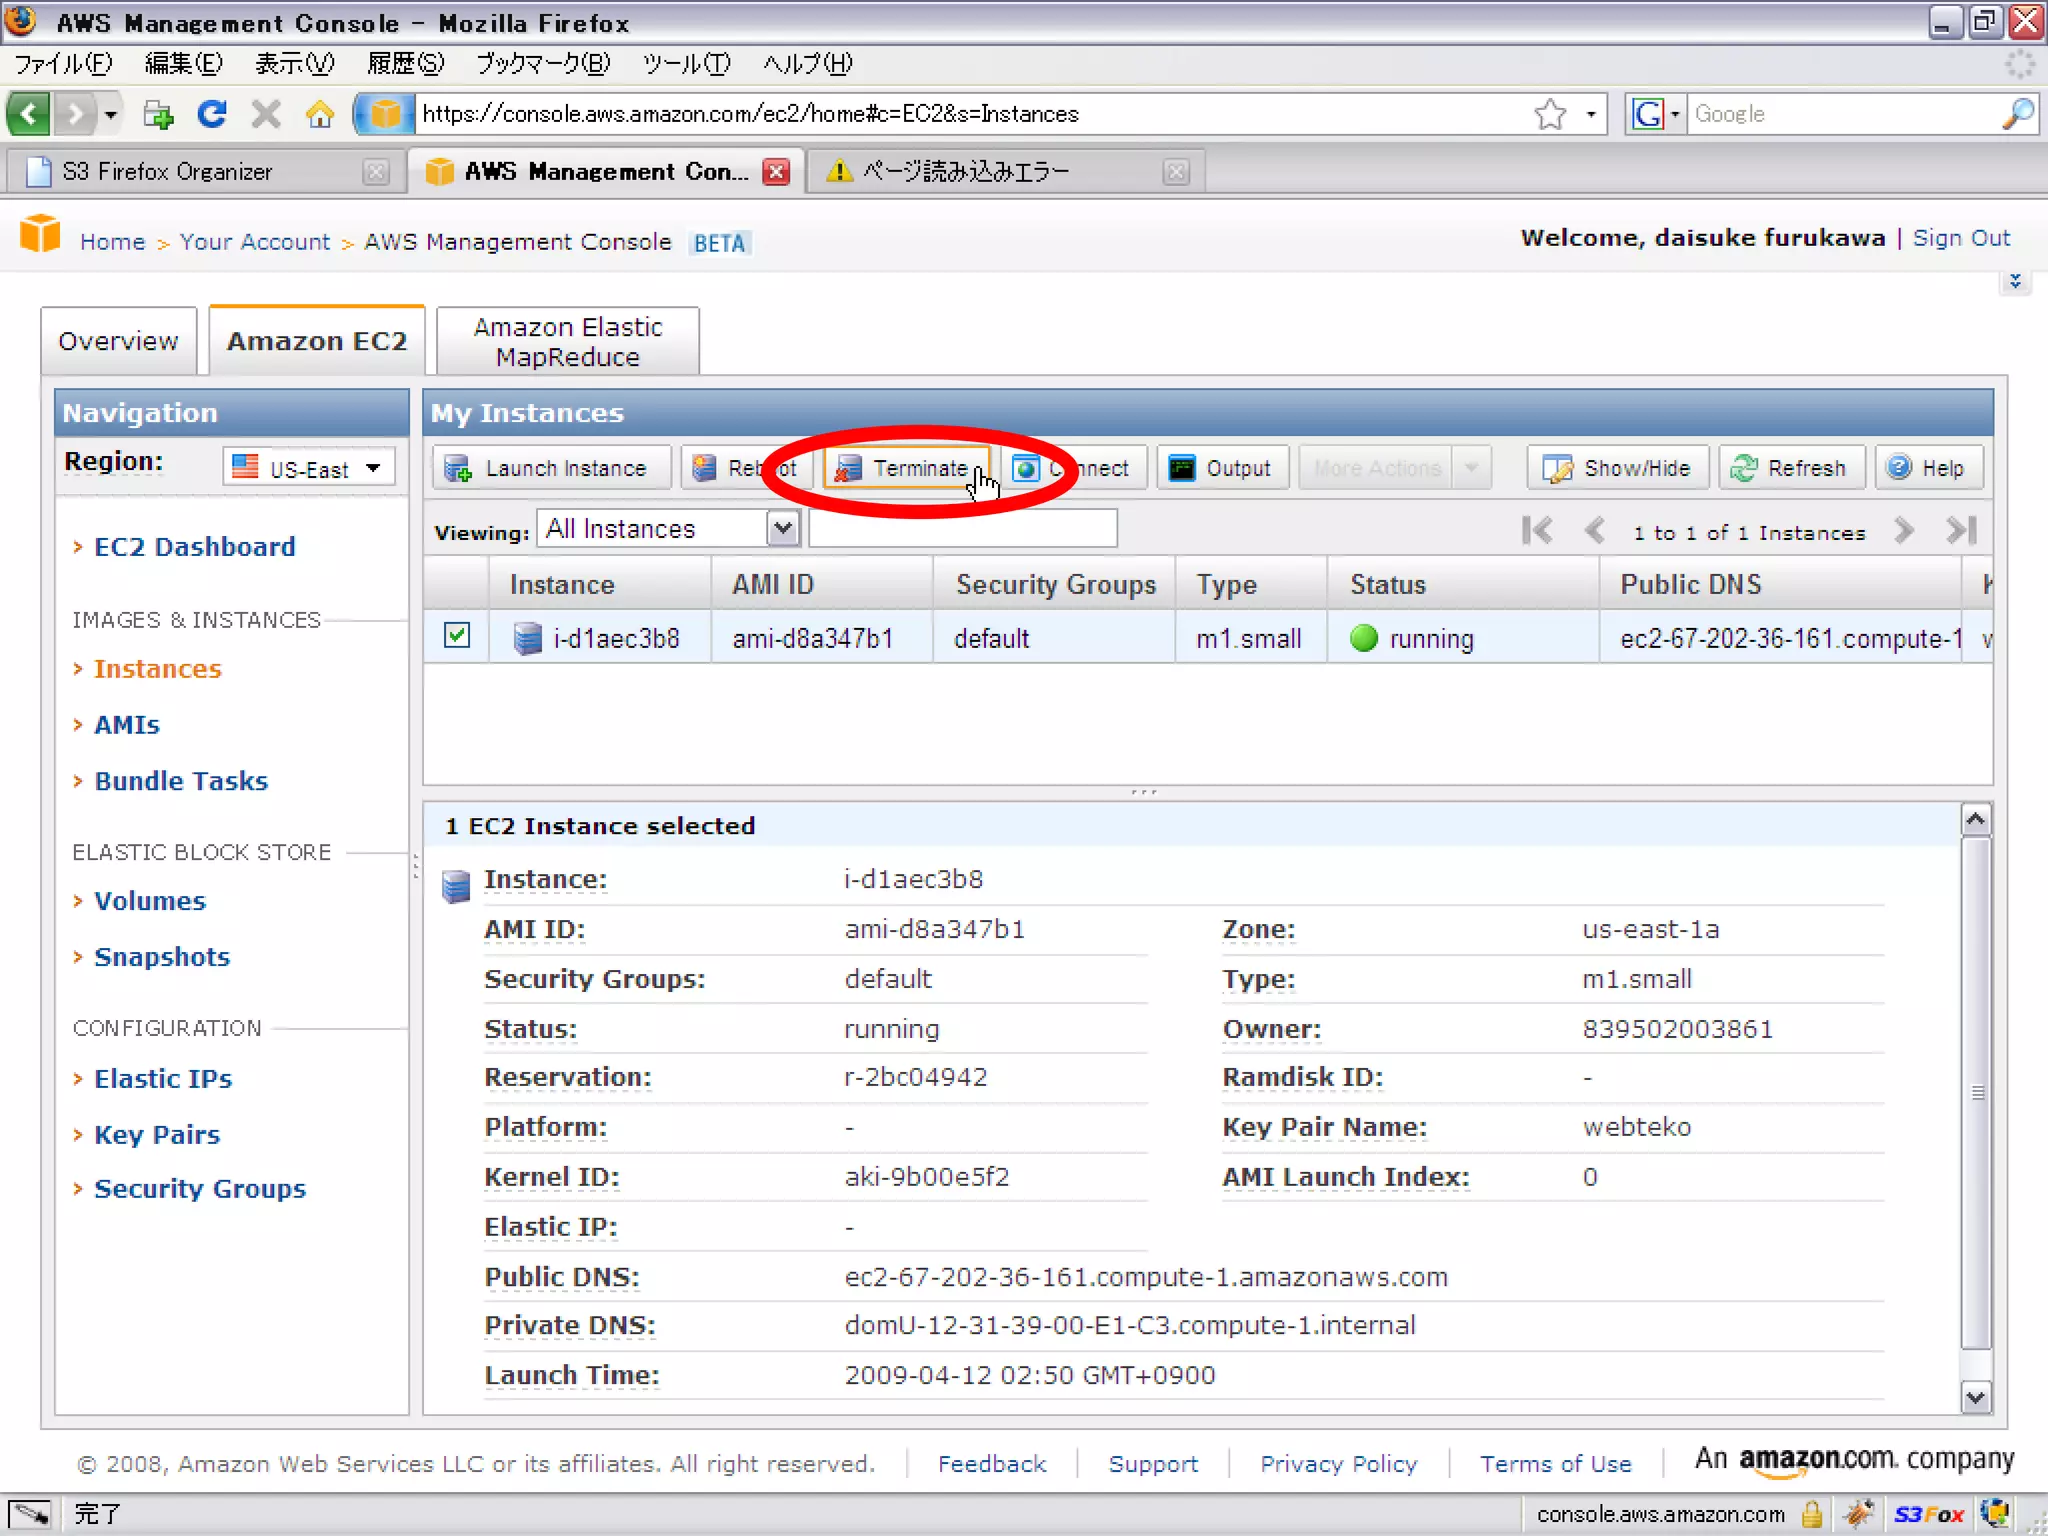Go to first page of instances
This screenshot has width=2048, height=1536.
1537,530
